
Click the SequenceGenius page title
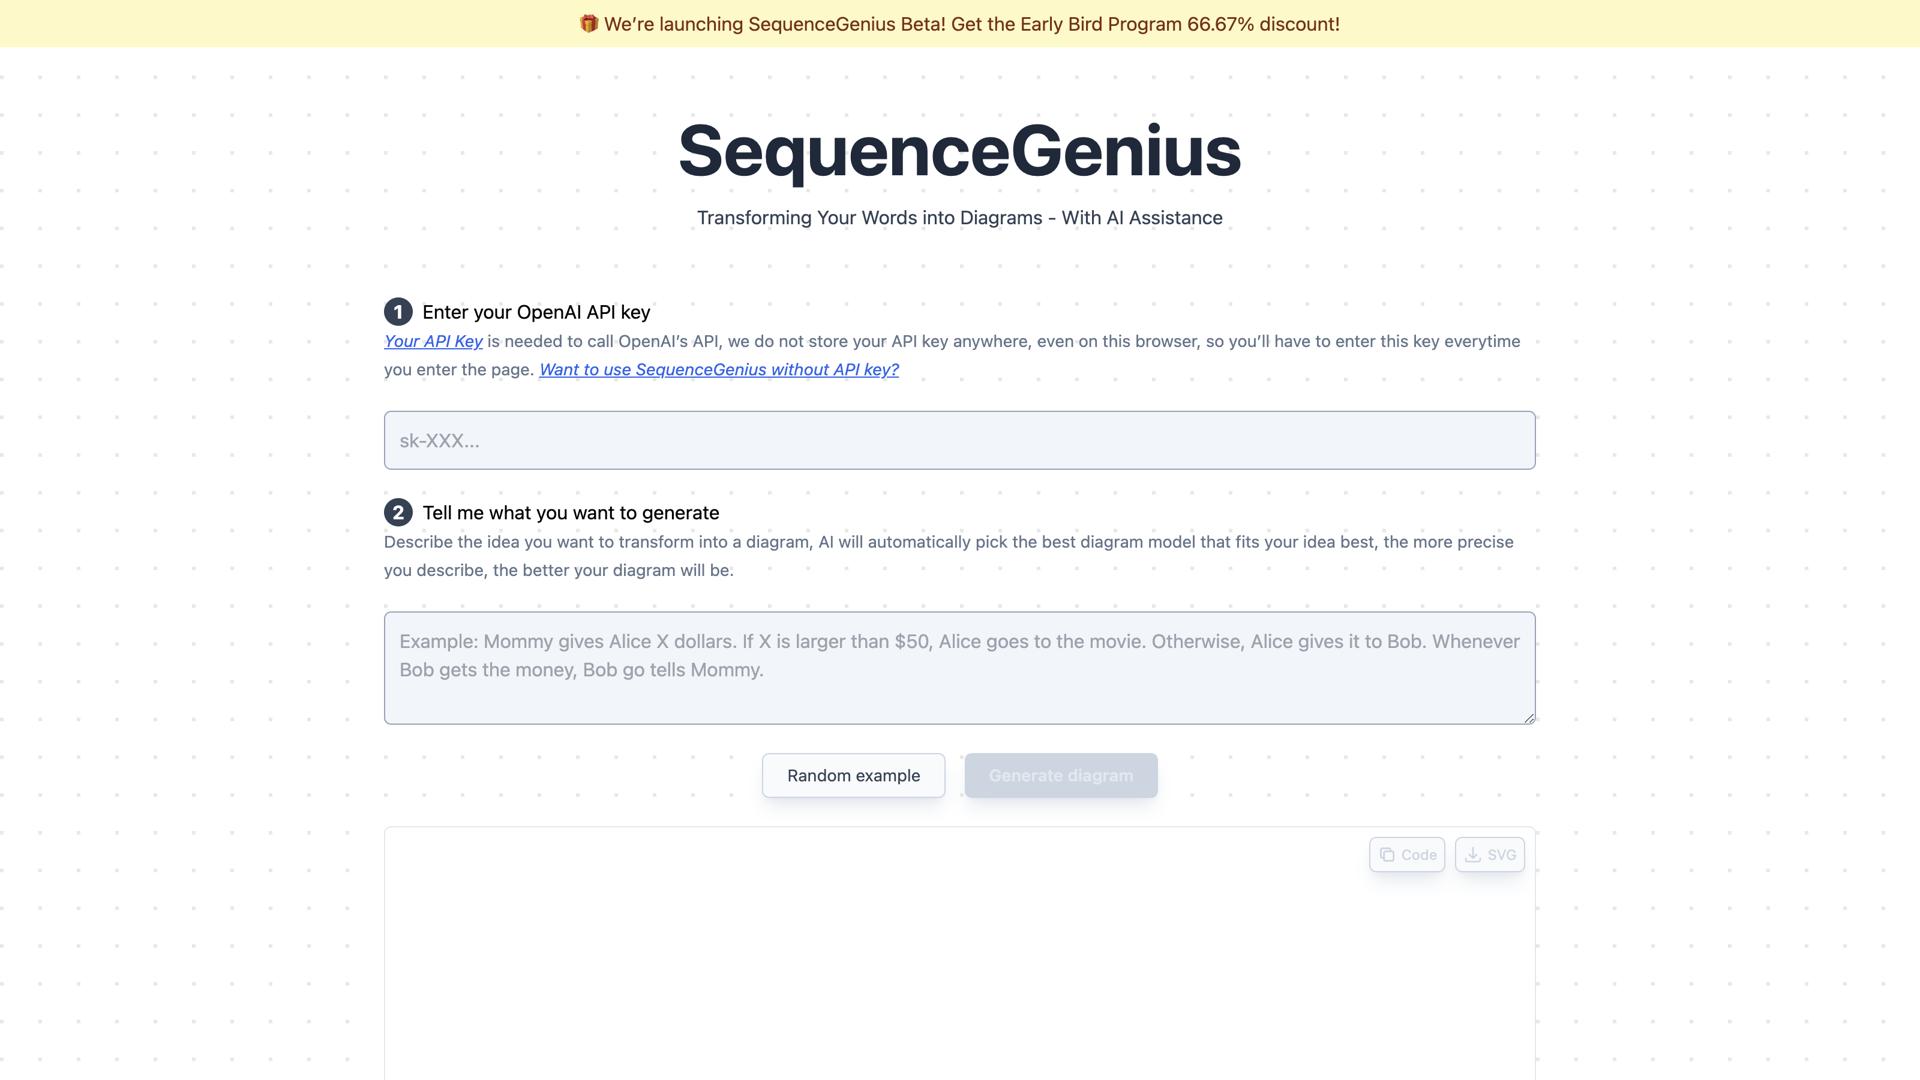(958, 151)
